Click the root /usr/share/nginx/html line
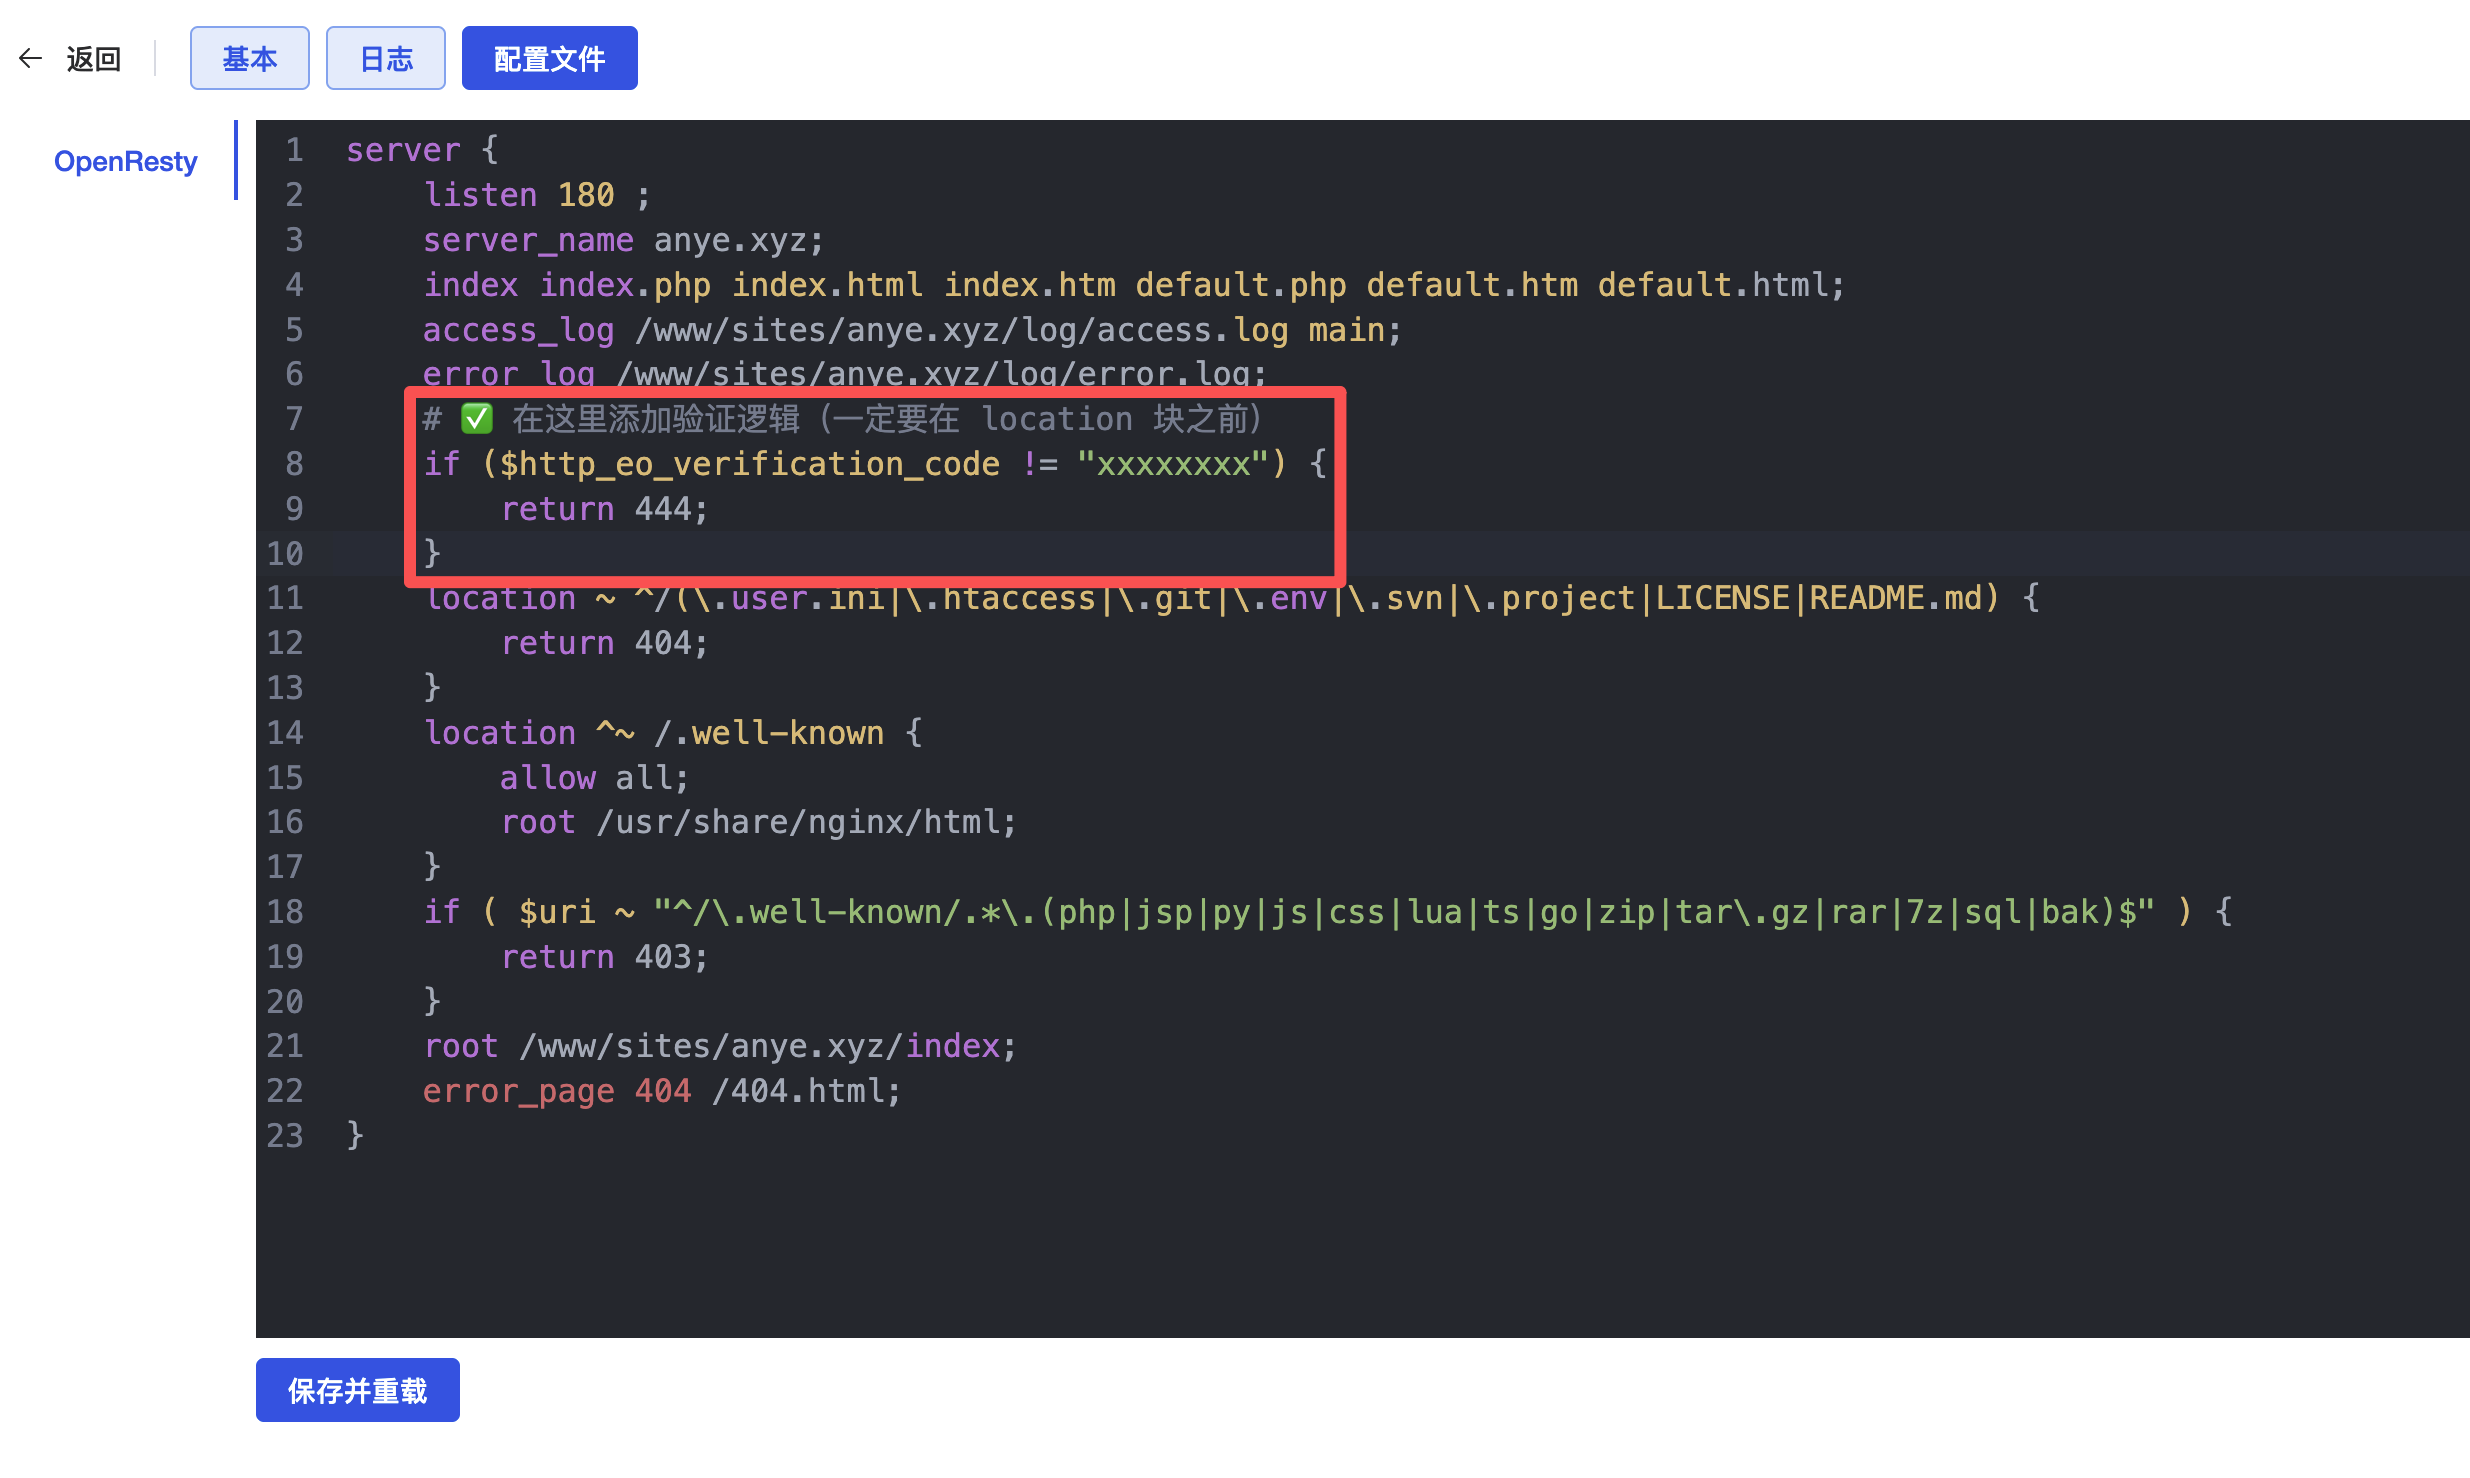Image resolution: width=2470 pixels, height=1478 pixels. point(758,822)
